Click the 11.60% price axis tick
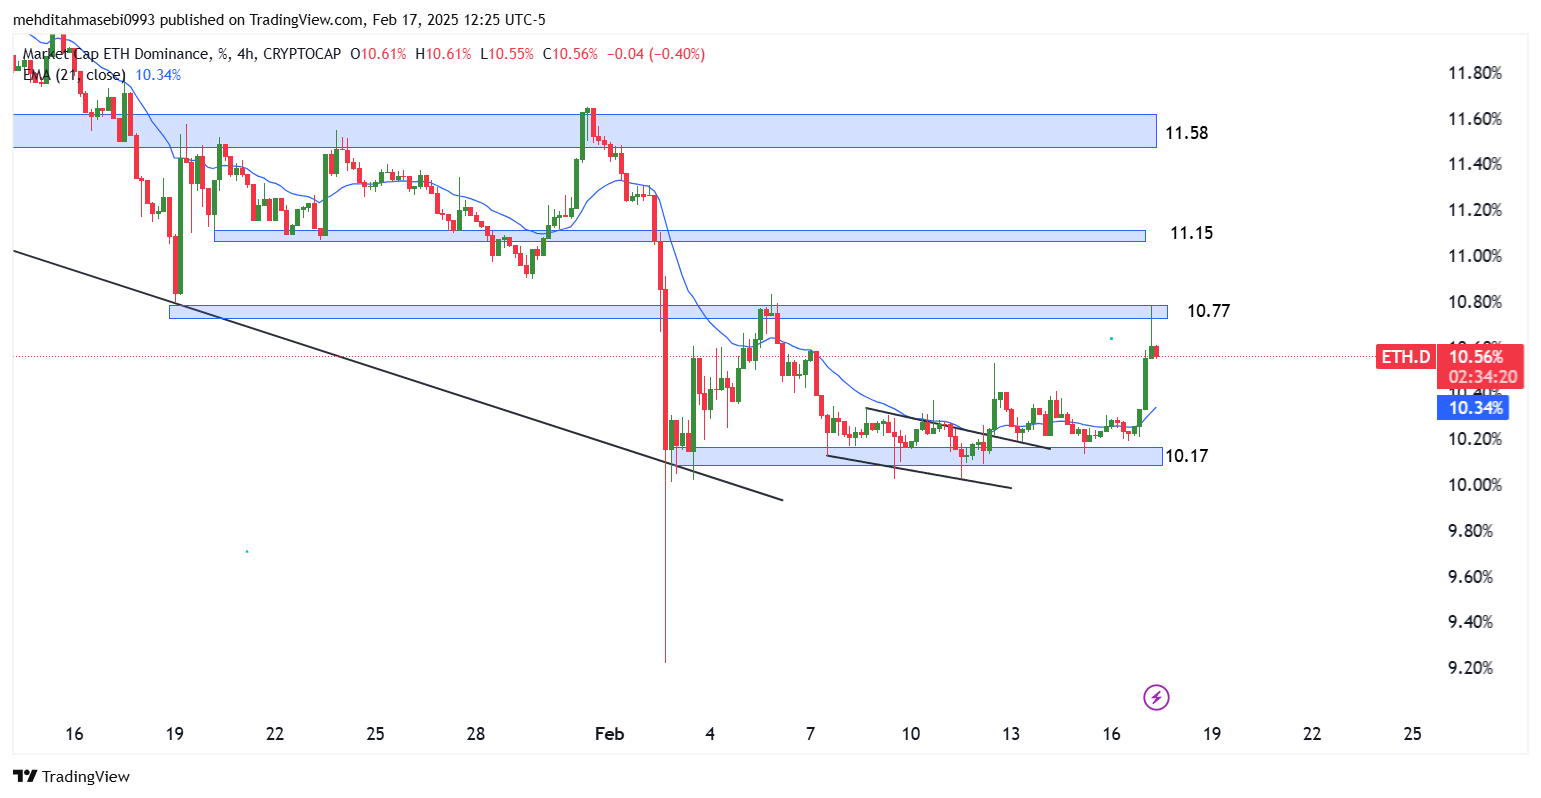The width and height of the screenshot is (1541, 798). (x=1475, y=119)
